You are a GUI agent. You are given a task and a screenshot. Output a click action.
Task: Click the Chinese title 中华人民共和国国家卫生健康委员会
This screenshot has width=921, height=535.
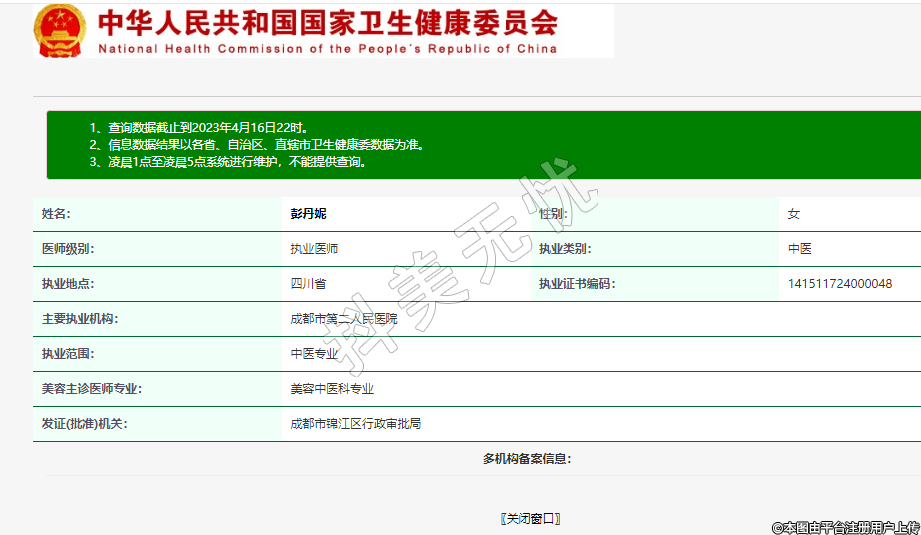pyautogui.click(x=327, y=22)
